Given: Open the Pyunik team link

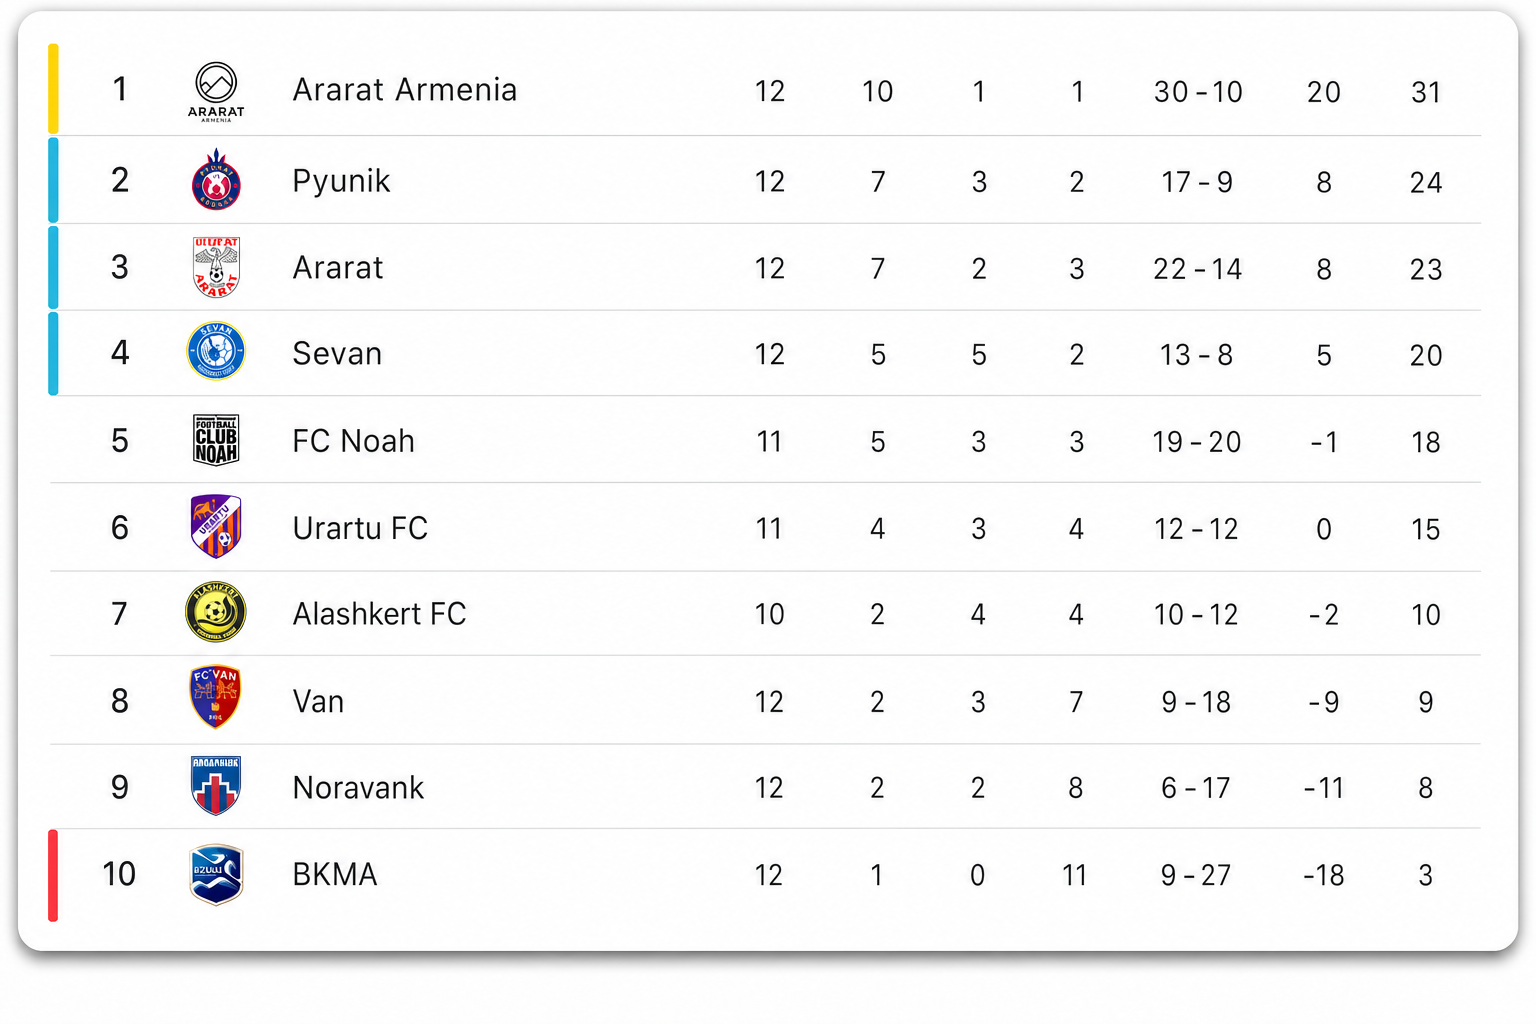Looking at the screenshot, I should 341,182.
